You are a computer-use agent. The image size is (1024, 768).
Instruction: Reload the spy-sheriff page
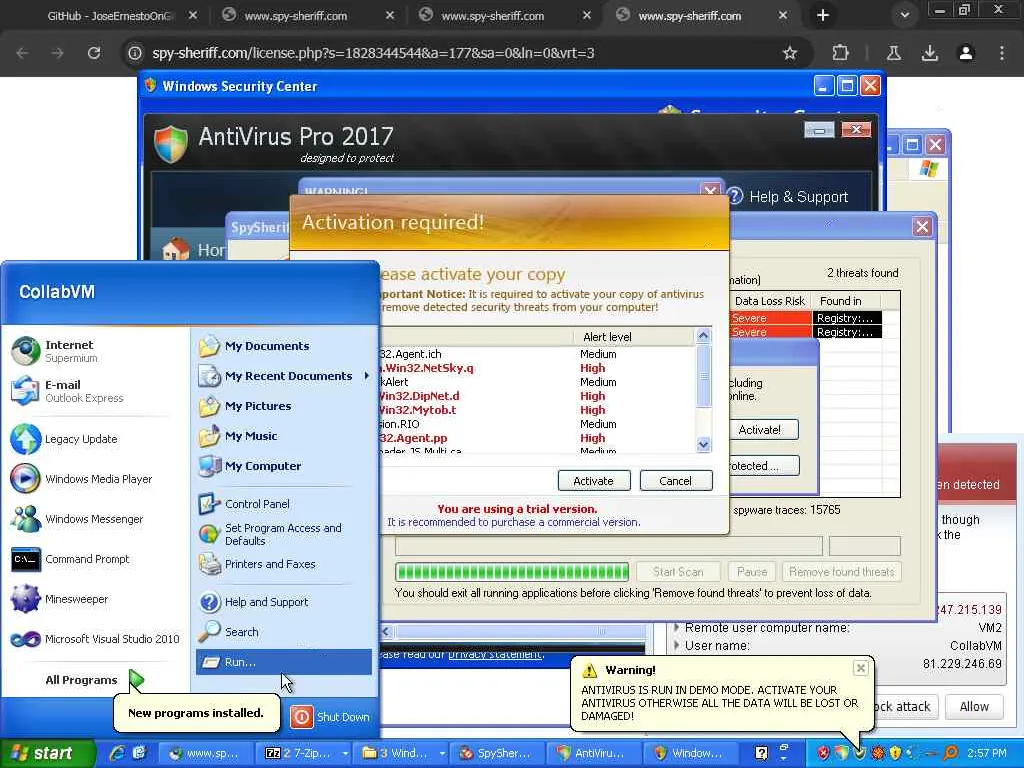tap(93, 53)
